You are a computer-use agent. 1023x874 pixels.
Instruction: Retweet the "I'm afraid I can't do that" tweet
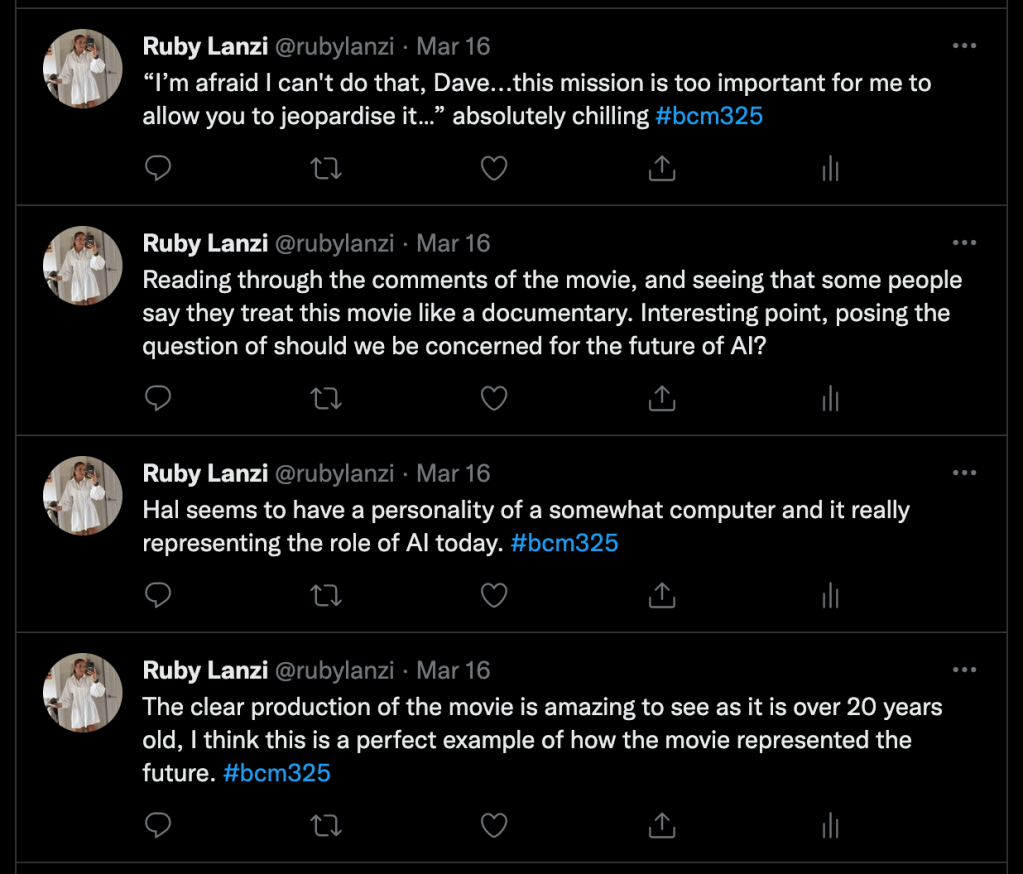pyautogui.click(x=326, y=169)
